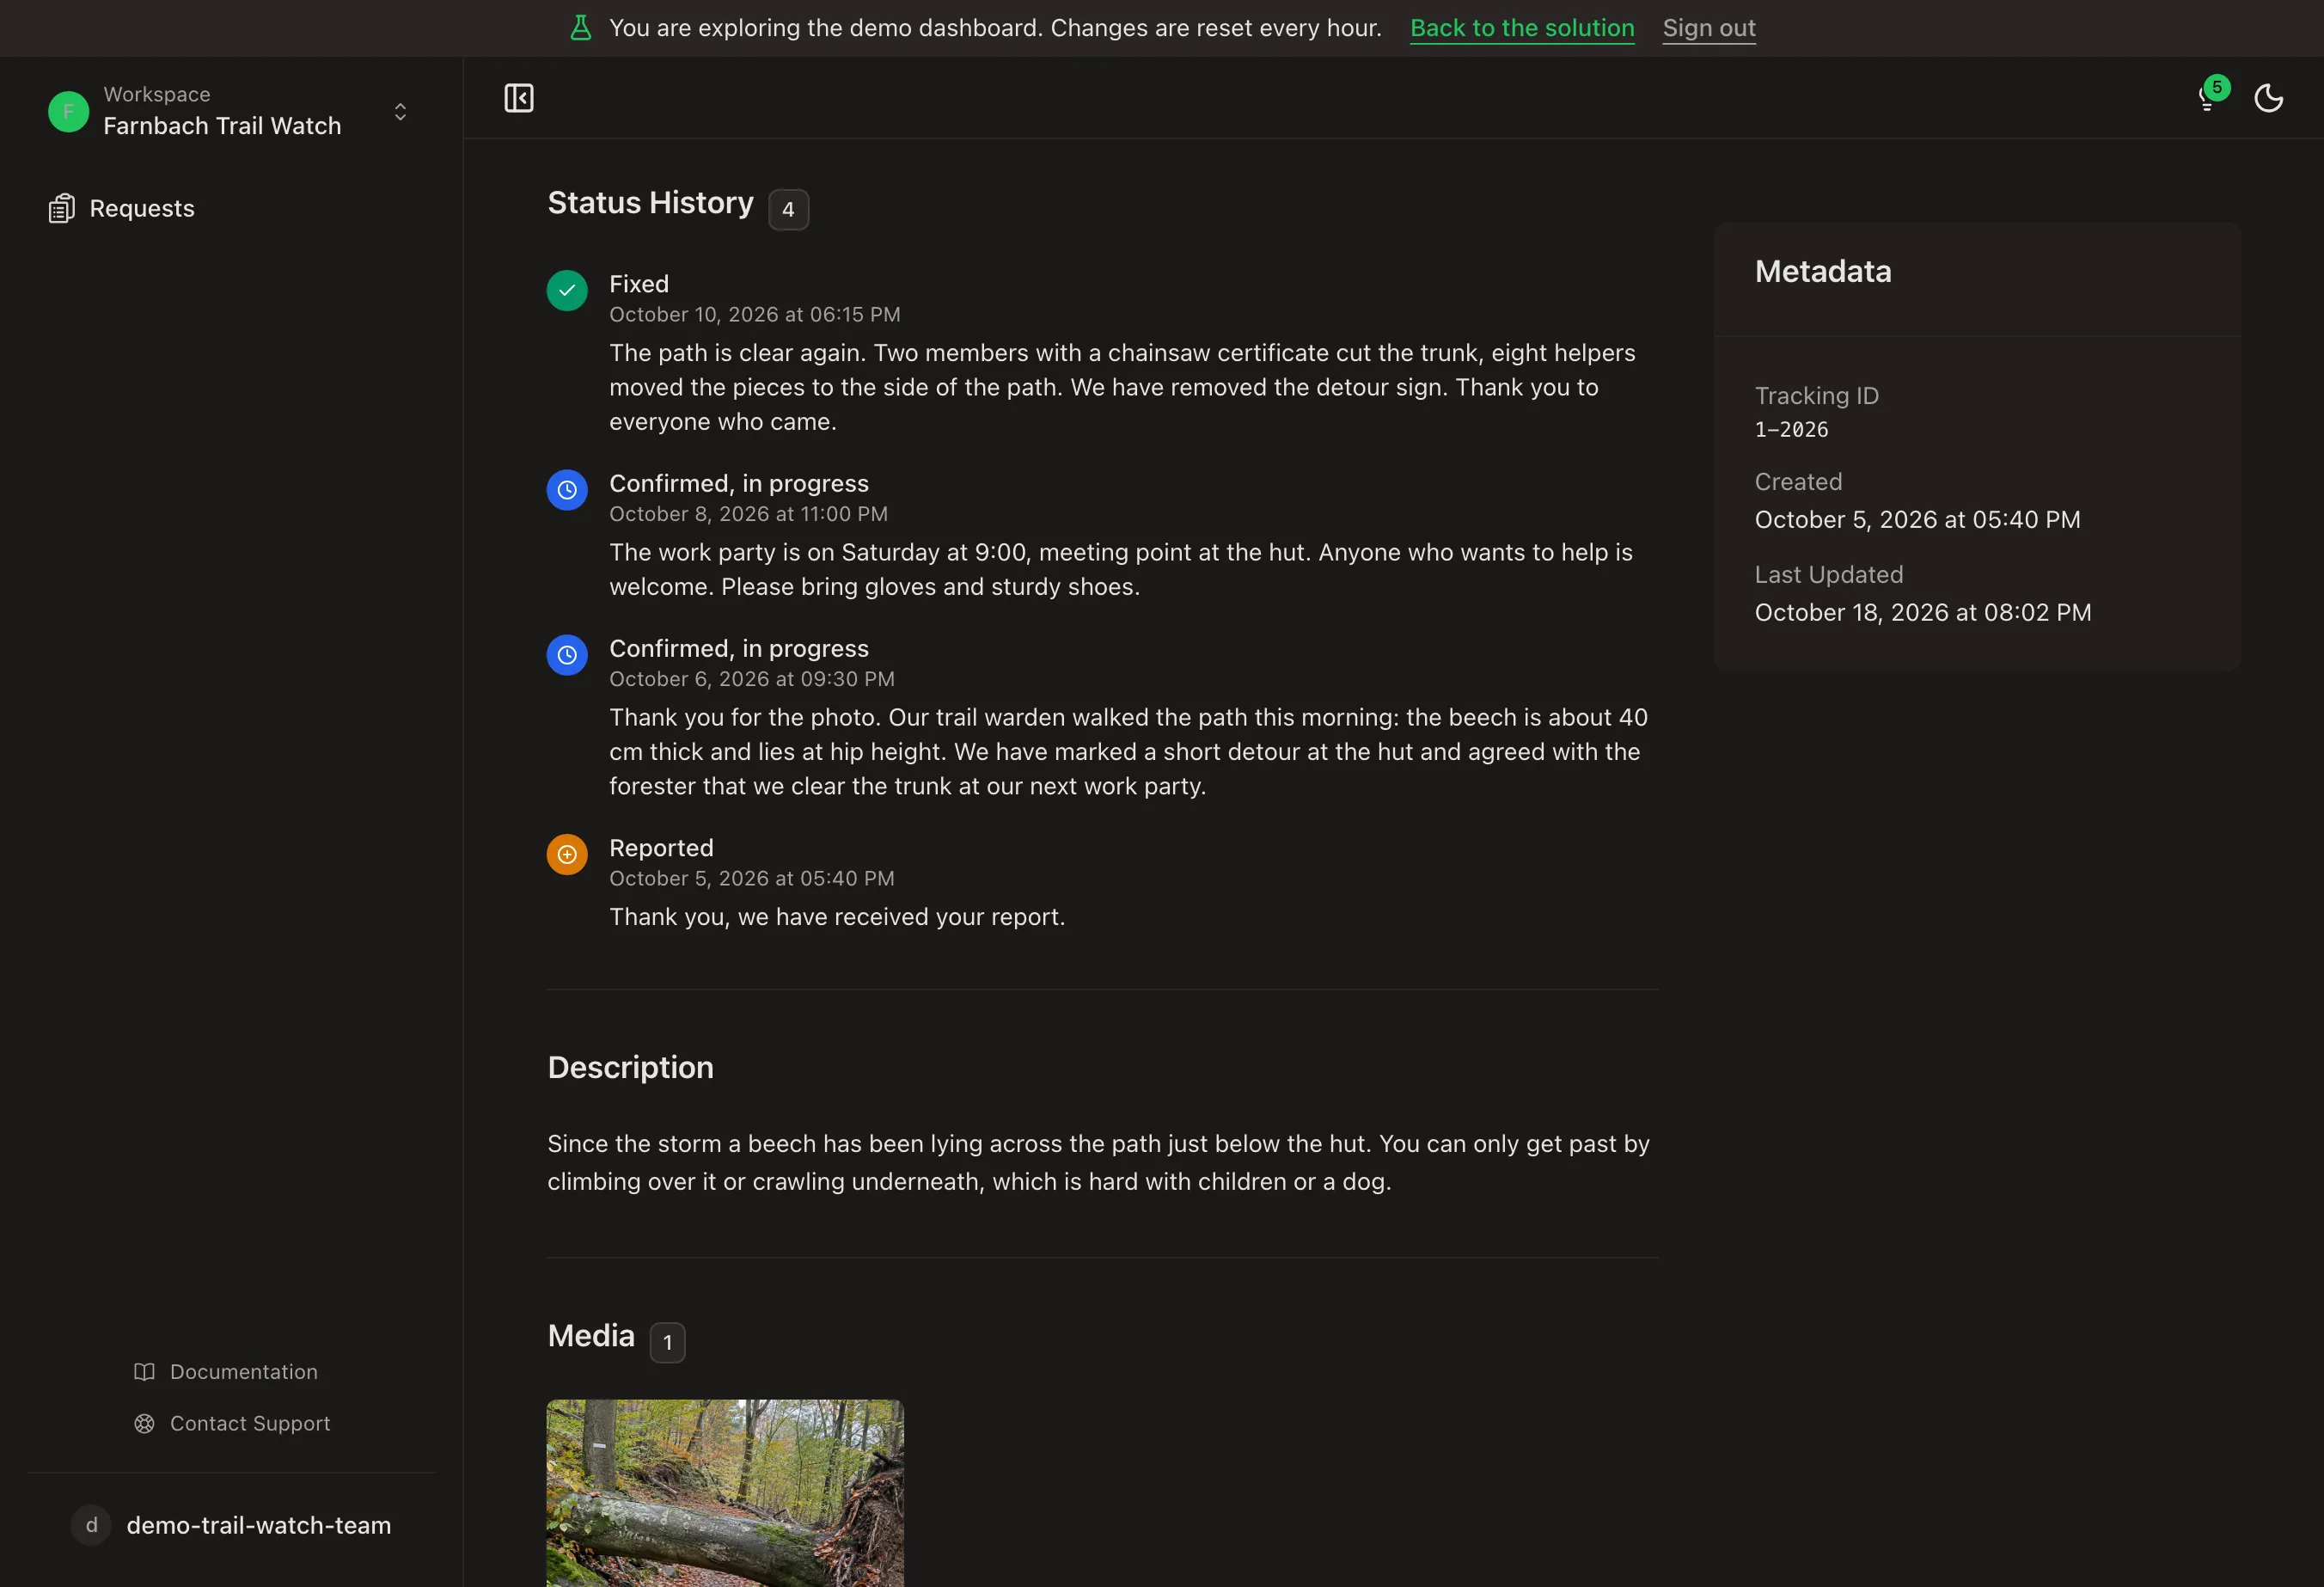2324x1587 pixels.
Task: Click the clock icon for October 6 entry
Action: coord(566,655)
